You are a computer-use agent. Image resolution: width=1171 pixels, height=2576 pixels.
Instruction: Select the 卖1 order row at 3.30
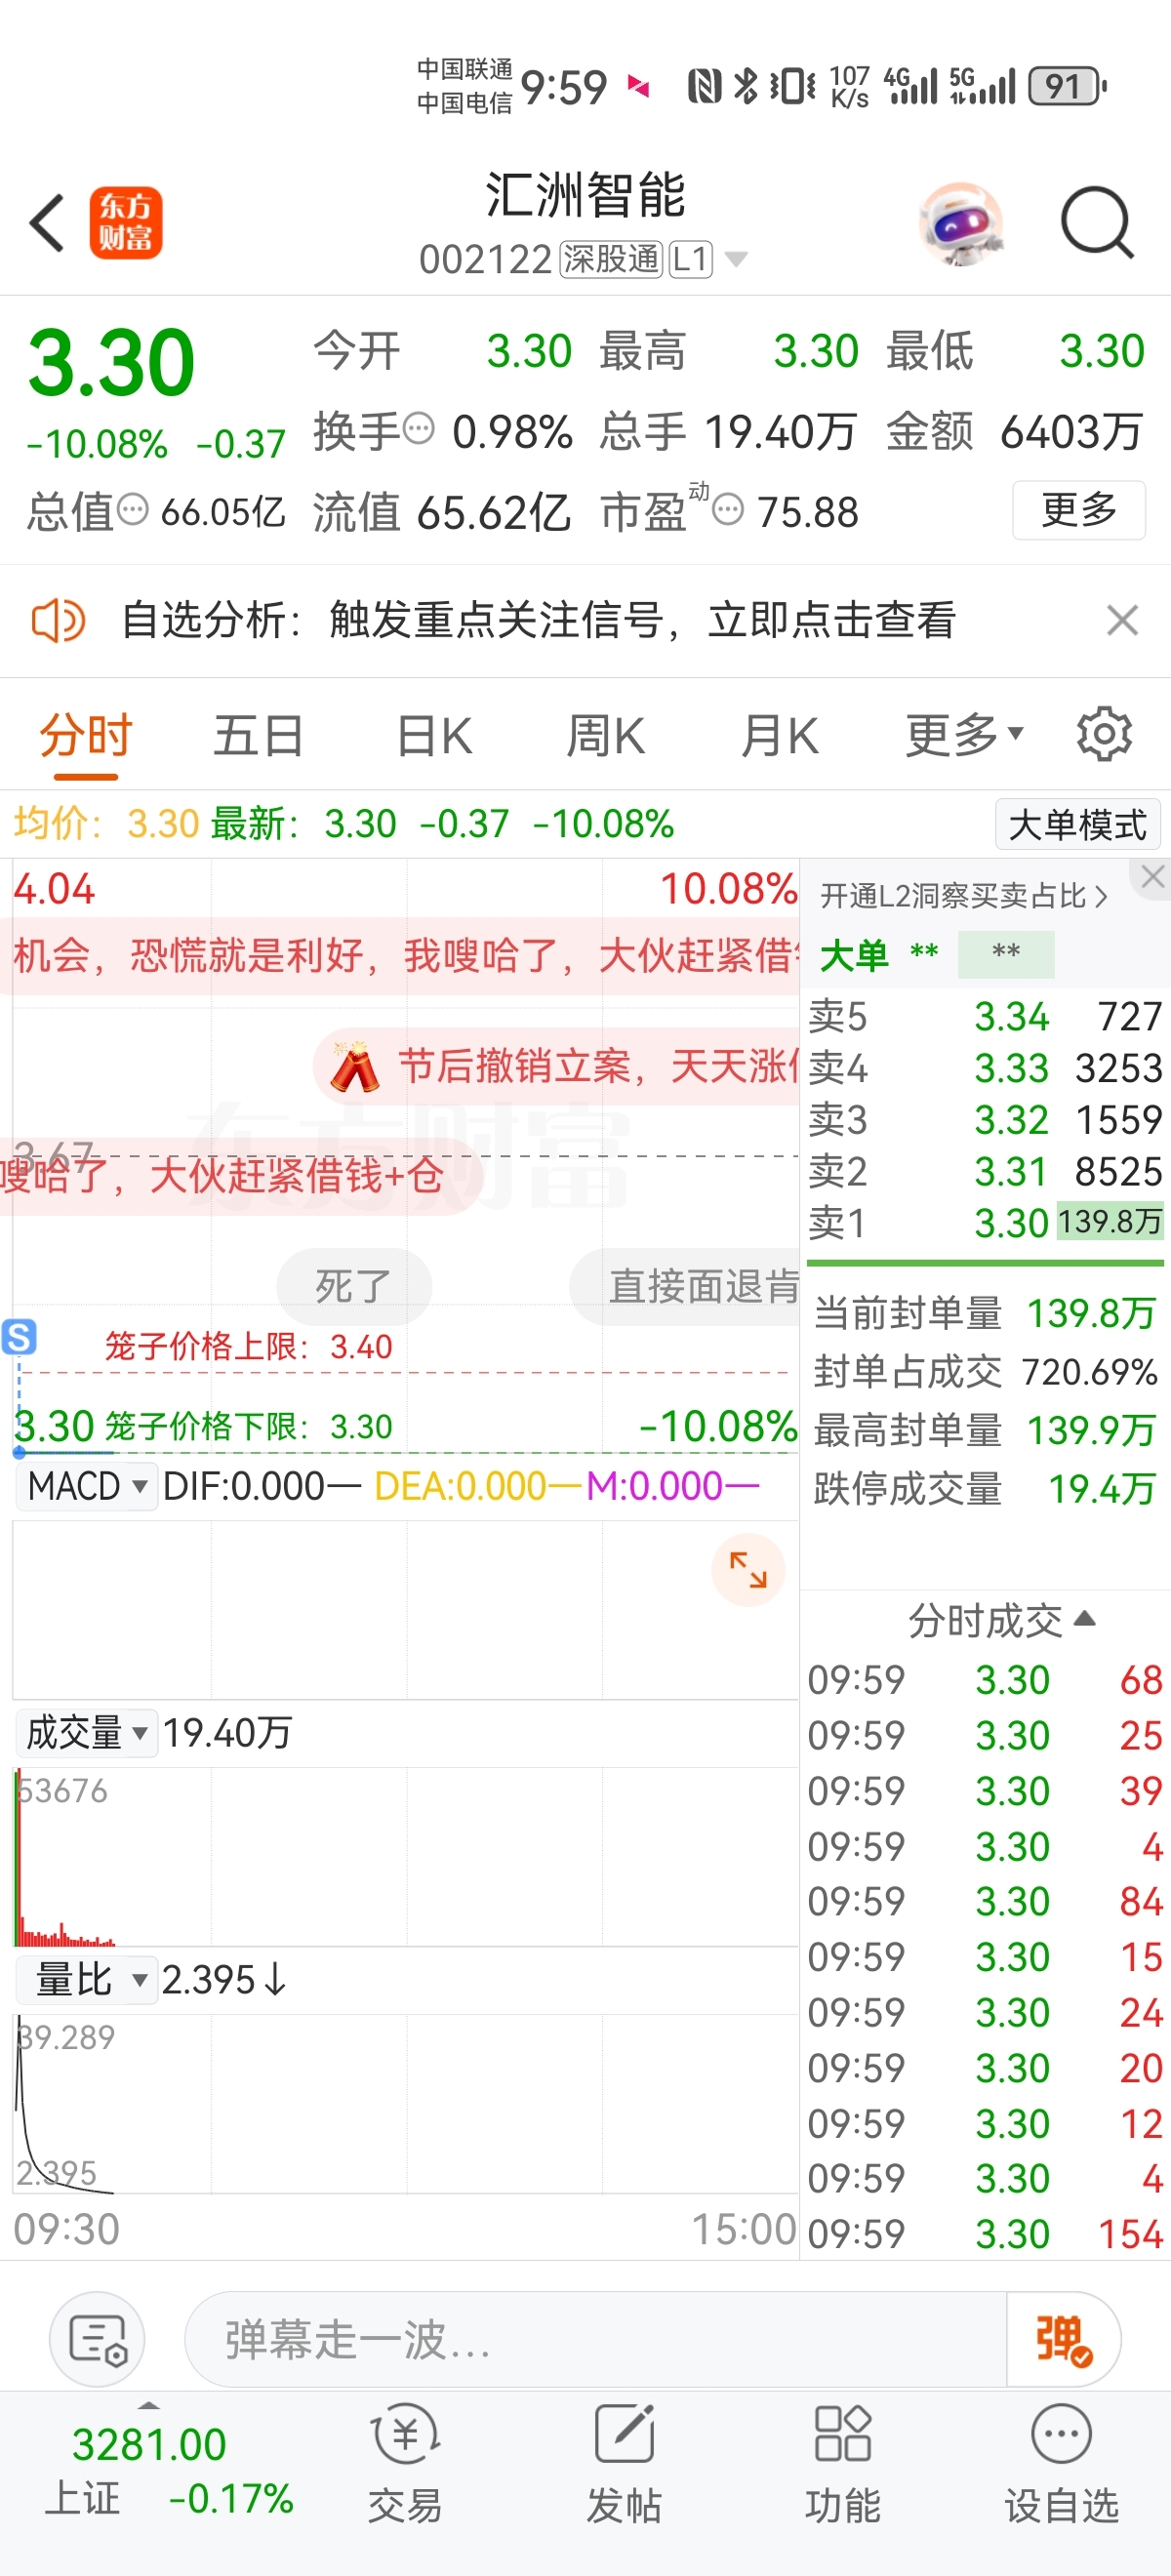pos(985,1223)
